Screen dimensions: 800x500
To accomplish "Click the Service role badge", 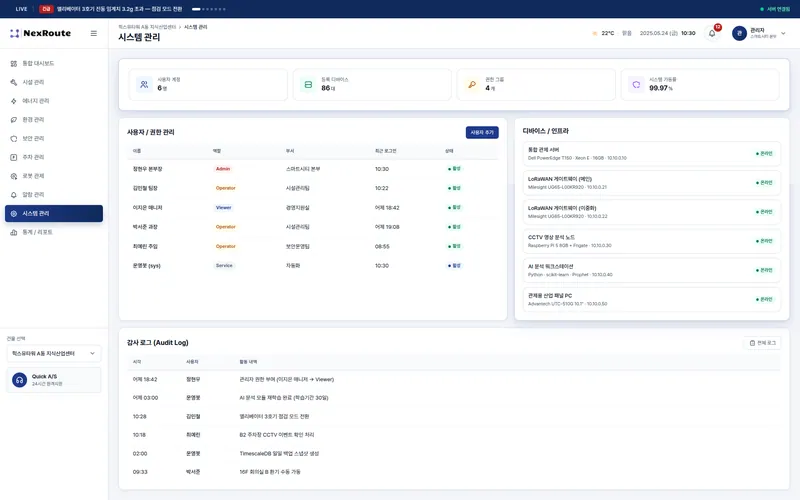I will tap(224, 266).
